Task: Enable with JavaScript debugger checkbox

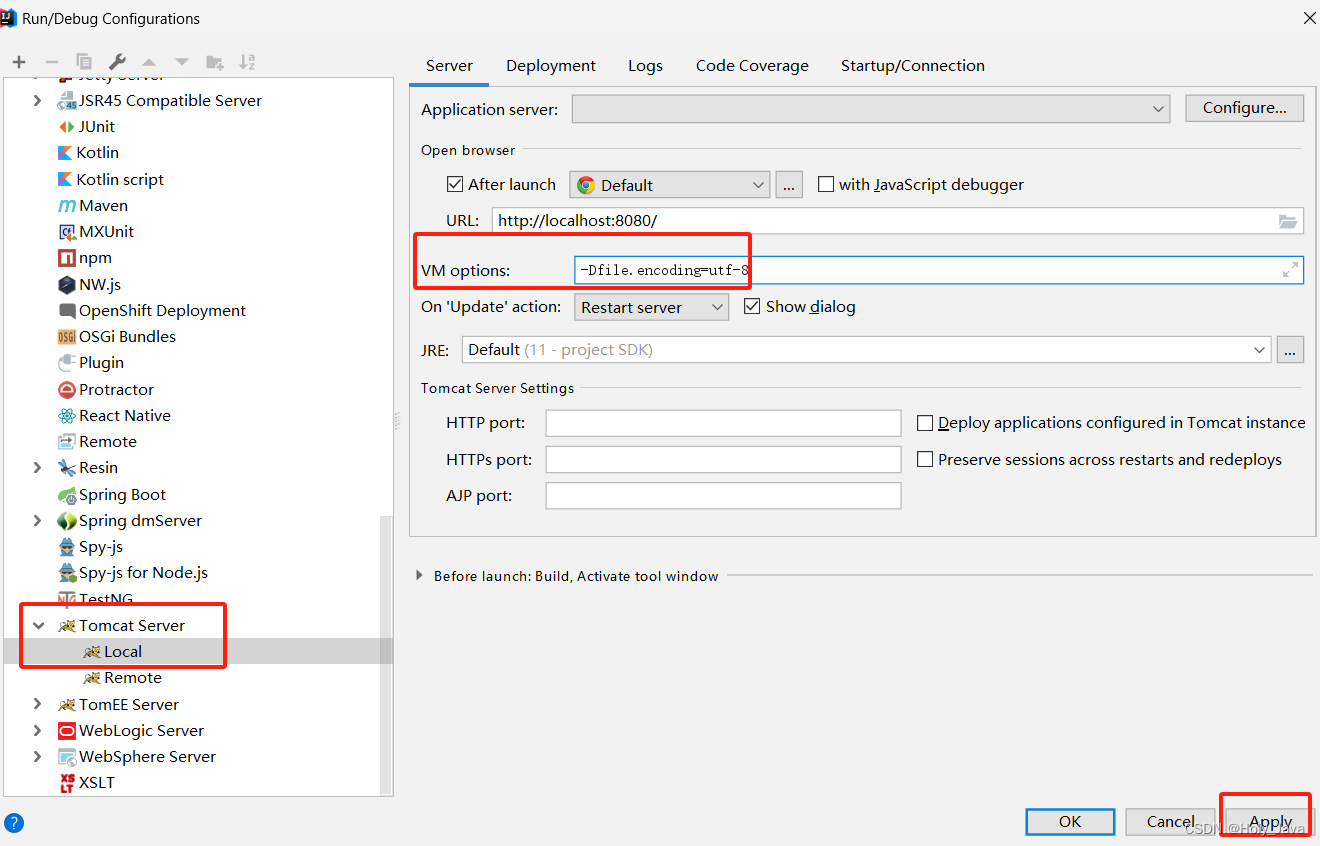Action: (826, 185)
